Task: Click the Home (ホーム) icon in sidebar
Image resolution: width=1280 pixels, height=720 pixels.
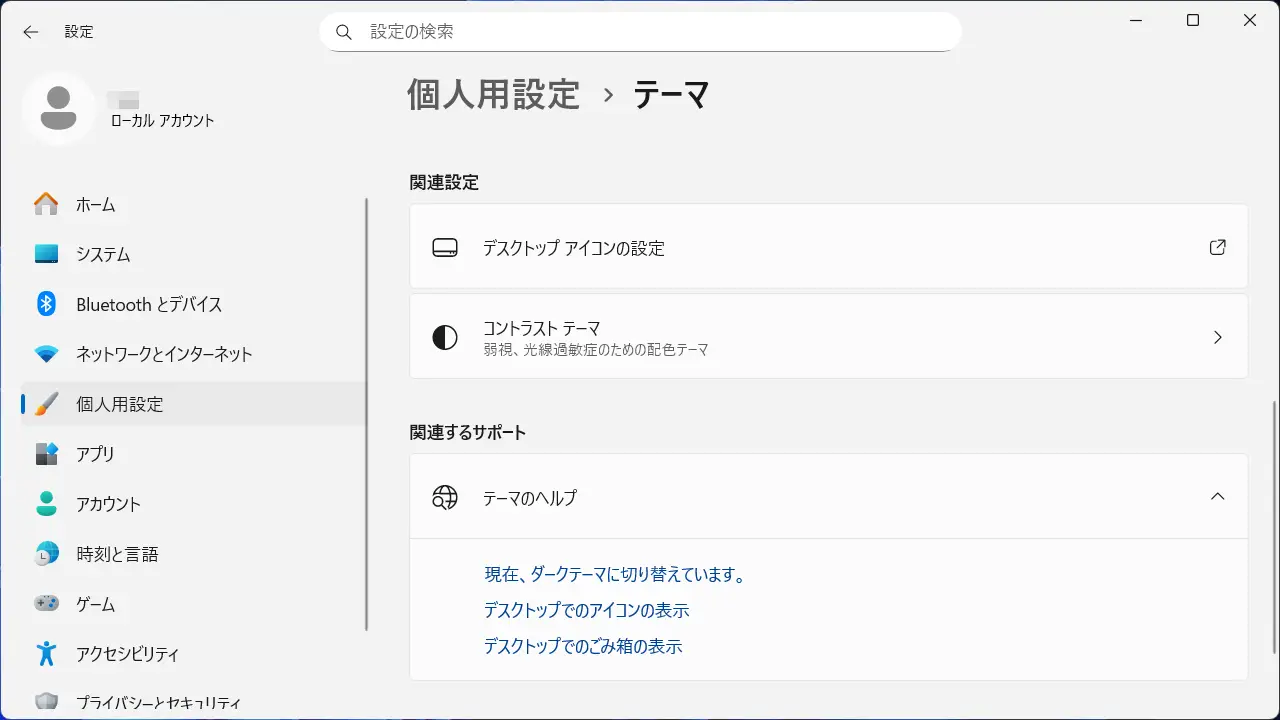Action: click(46, 204)
